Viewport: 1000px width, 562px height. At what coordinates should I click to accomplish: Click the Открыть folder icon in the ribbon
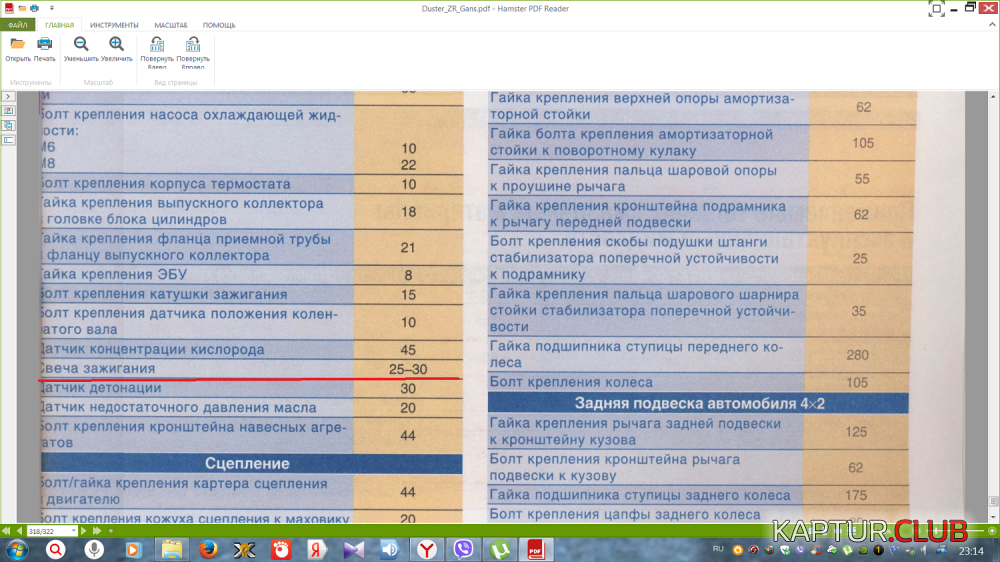point(18,44)
